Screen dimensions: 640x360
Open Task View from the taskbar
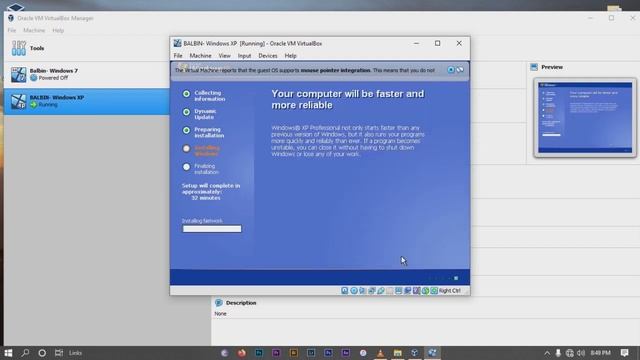(x=59, y=353)
